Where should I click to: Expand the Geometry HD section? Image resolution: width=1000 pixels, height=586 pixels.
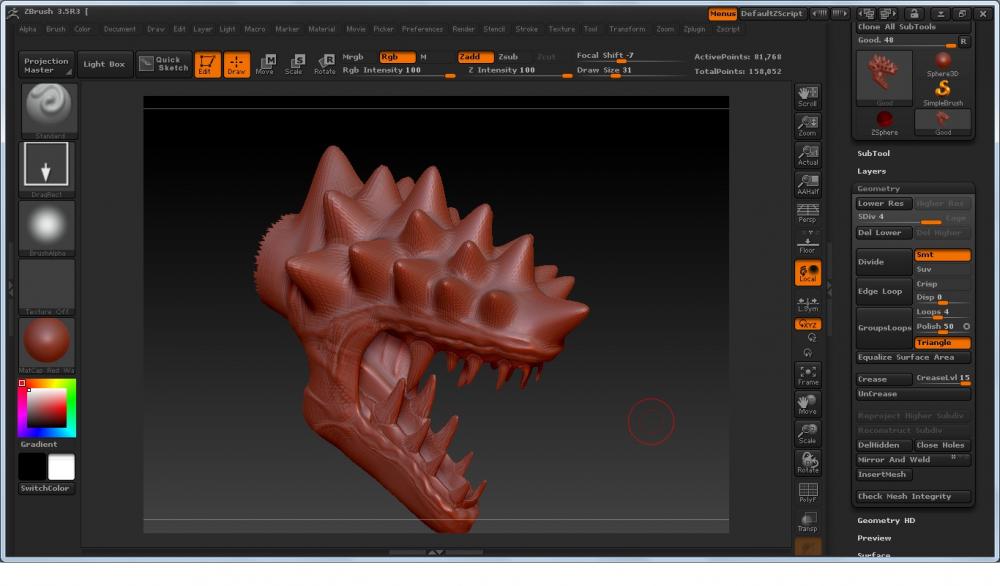pos(885,520)
